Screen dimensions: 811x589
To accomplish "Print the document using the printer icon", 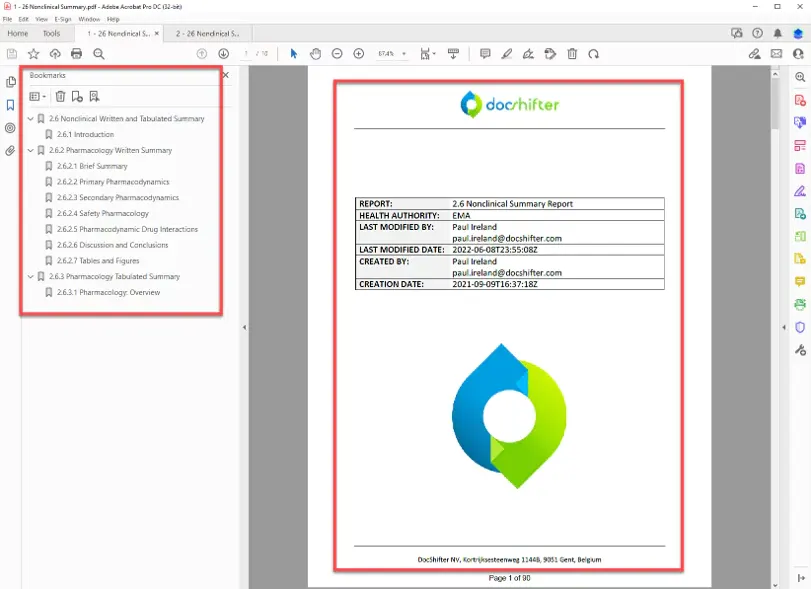I will click(77, 54).
